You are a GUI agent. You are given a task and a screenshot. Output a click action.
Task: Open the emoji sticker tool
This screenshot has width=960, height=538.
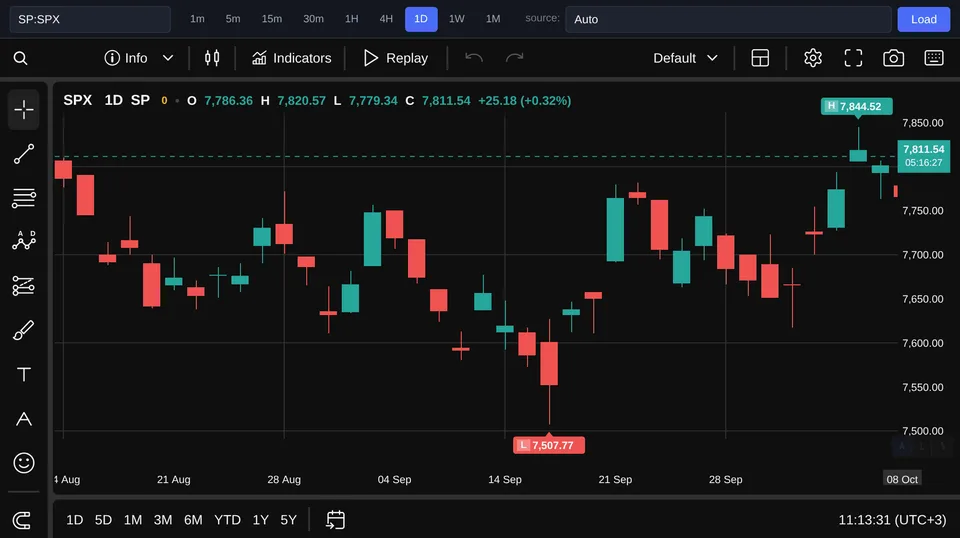[x=24, y=463]
